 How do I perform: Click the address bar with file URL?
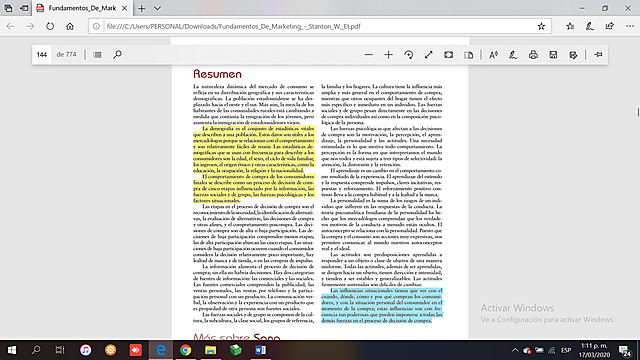(x=320, y=27)
